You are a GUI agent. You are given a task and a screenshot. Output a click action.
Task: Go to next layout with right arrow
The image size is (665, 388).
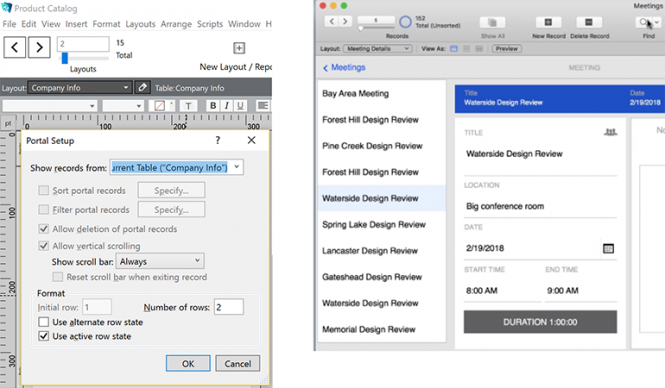(x=39, y=47)
